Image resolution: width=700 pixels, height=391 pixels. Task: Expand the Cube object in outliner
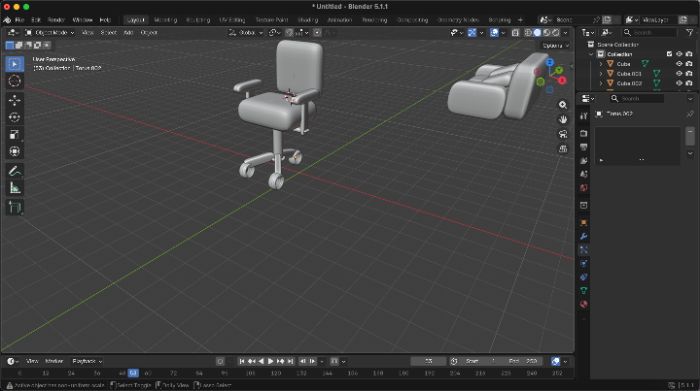pos(601,64)
